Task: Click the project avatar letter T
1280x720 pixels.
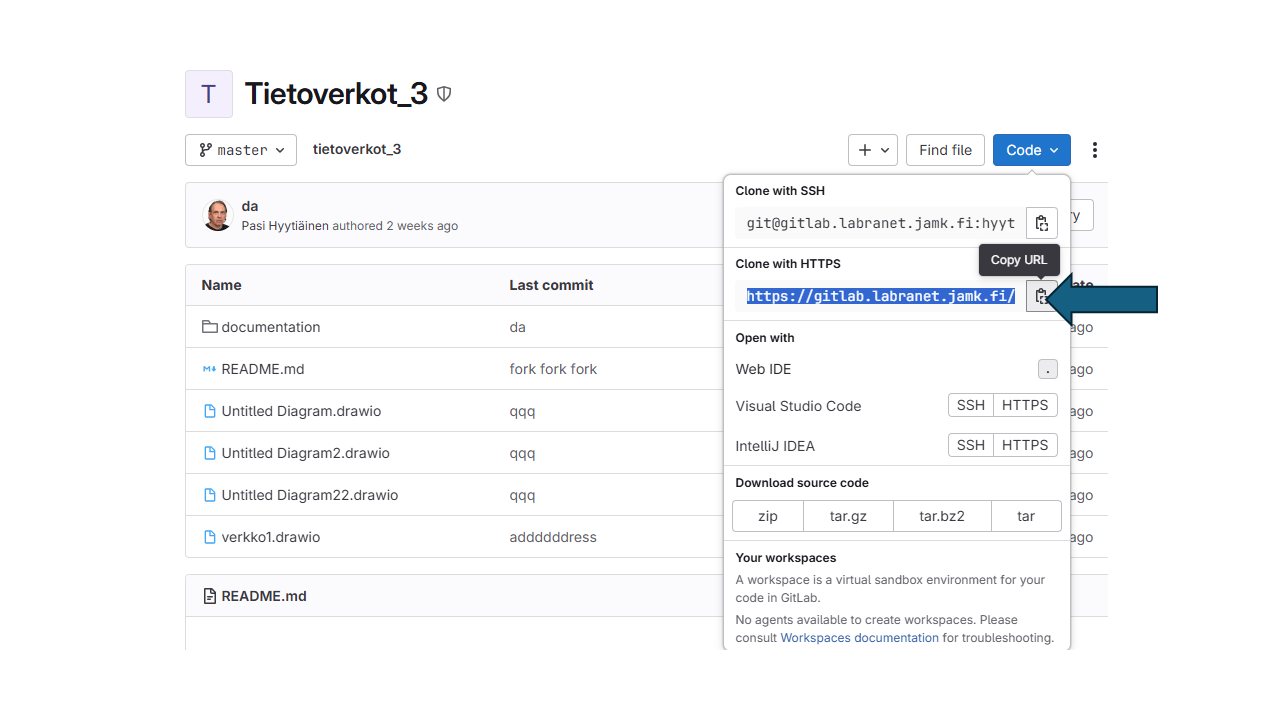Action: 209,94
